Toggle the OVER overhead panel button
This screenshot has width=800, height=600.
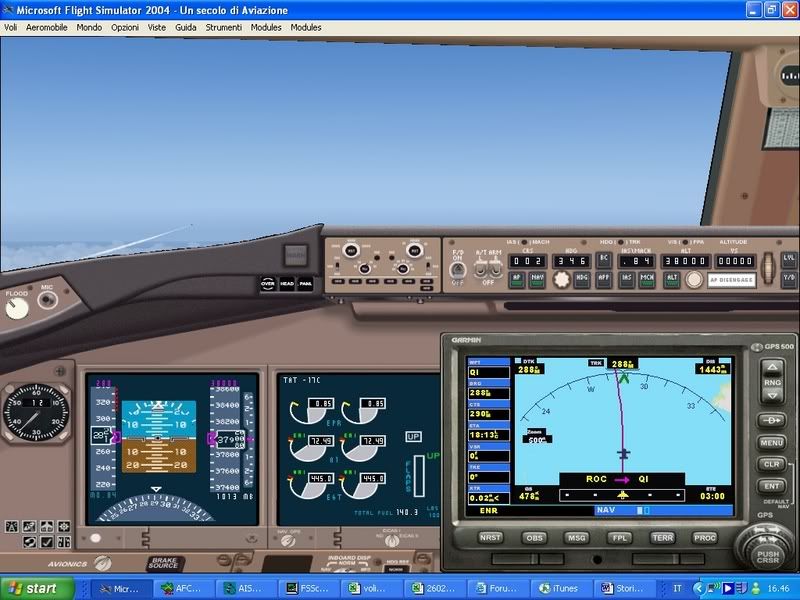pyautogui.click(x=268, y=284)
